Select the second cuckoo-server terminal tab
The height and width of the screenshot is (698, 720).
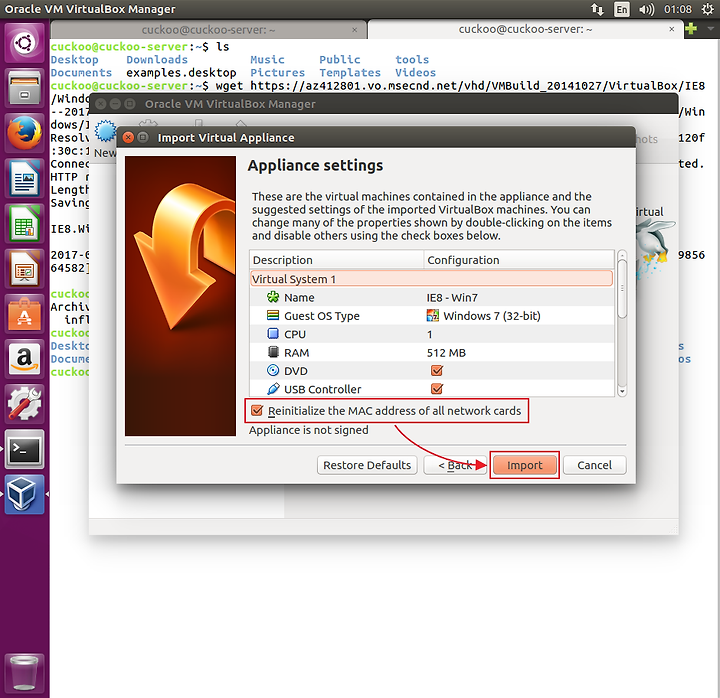point(525,29)
